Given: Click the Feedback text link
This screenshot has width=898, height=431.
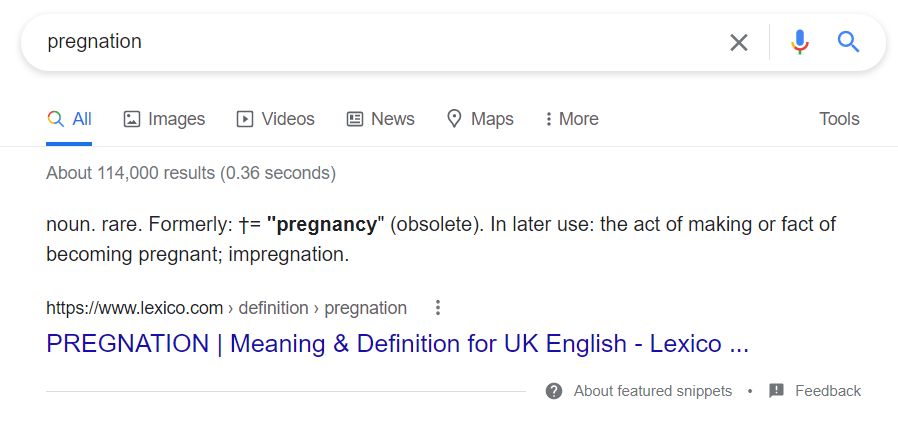Looking at the screenshot, I should click(828, 391).
